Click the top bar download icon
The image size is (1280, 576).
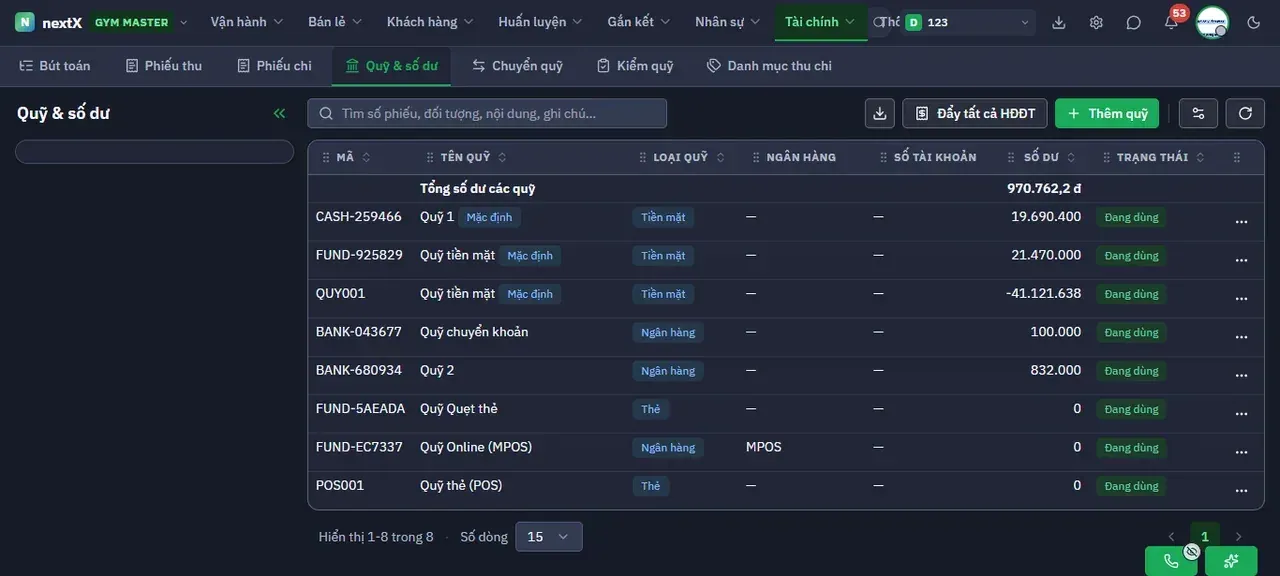[1059, 22]
